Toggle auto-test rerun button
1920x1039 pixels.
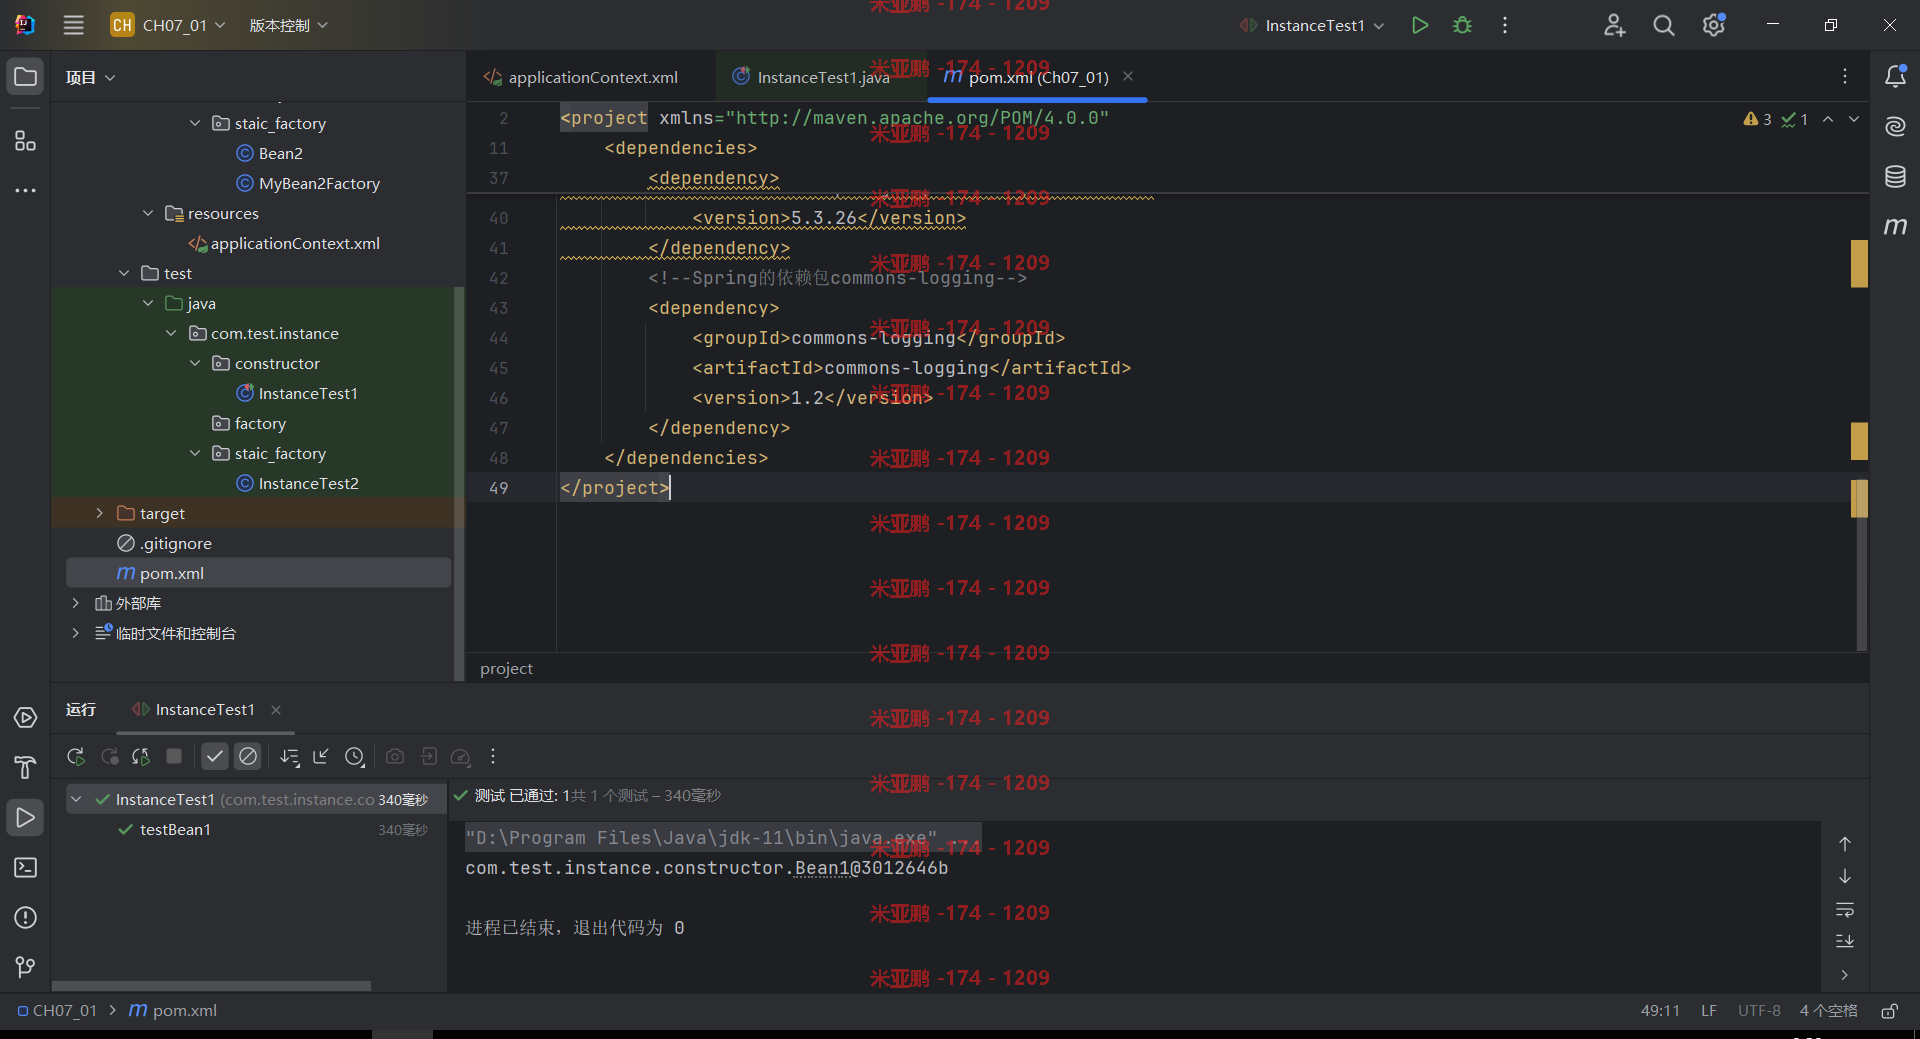[141, 757]
